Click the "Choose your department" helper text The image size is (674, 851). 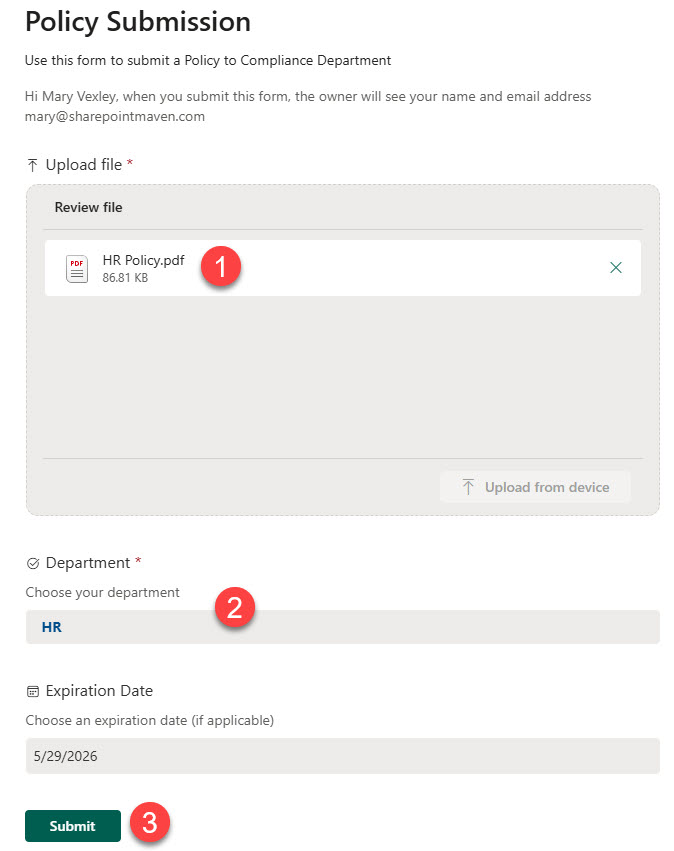103,592
